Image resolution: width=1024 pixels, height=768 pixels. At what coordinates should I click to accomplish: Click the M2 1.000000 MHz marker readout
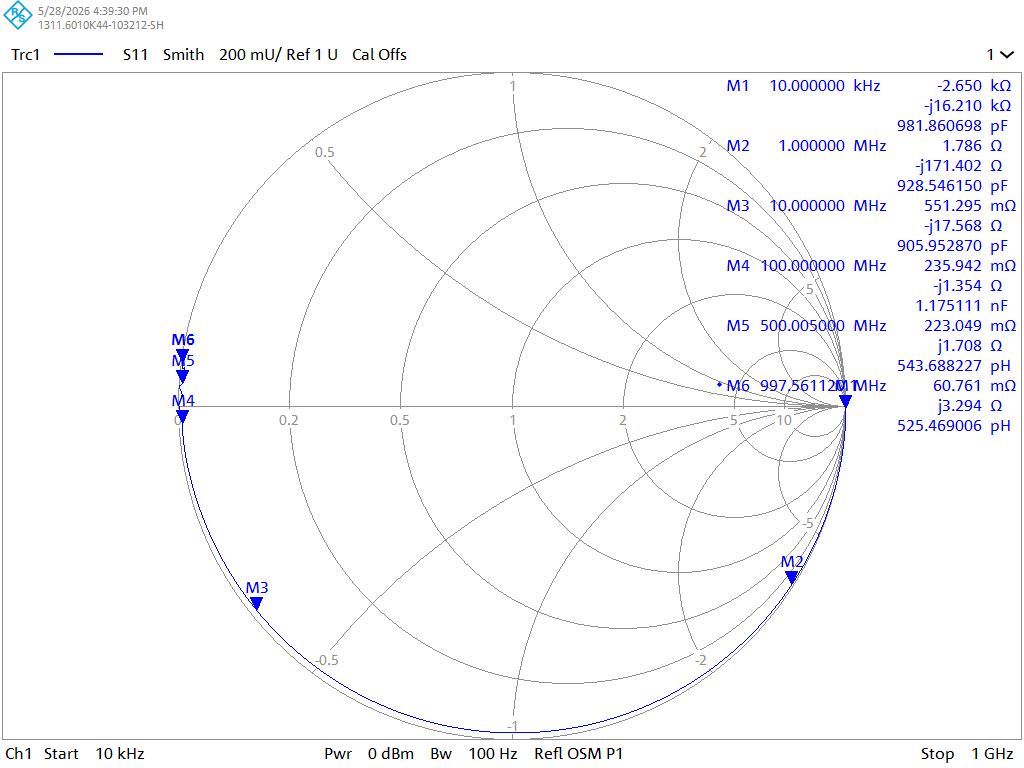tap(807, 146)
